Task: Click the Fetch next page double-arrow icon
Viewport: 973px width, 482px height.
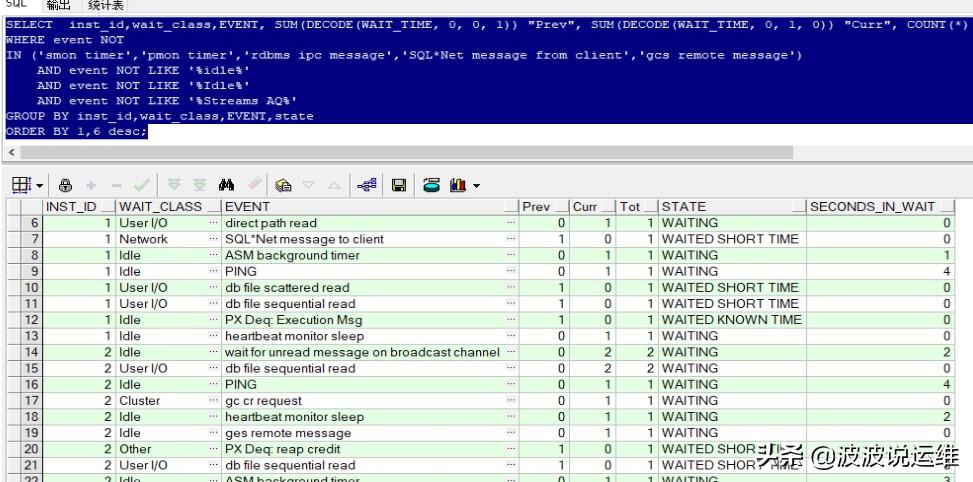Action: point(173,185)
